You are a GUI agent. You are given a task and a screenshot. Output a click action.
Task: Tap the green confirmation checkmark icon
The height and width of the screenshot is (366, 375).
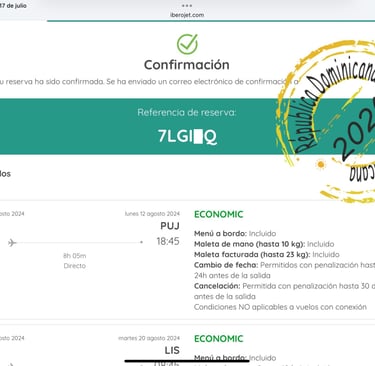[187, 44]
